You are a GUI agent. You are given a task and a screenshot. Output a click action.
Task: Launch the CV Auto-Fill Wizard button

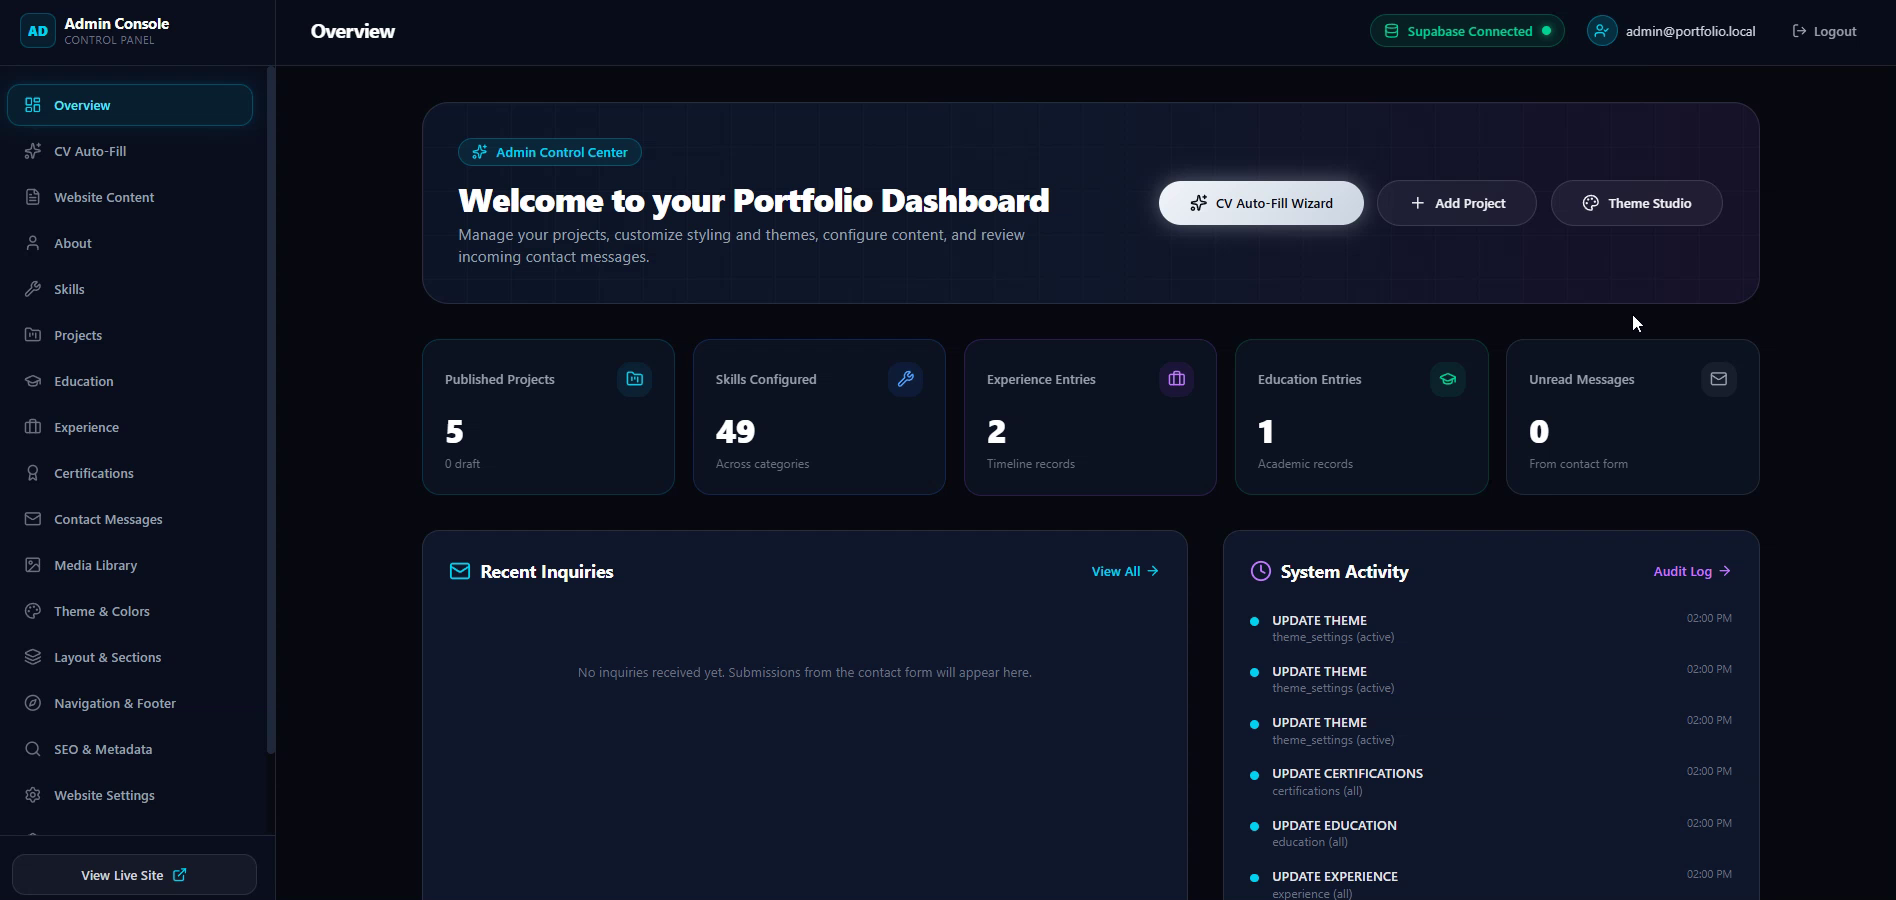(x=1261, y=203)
